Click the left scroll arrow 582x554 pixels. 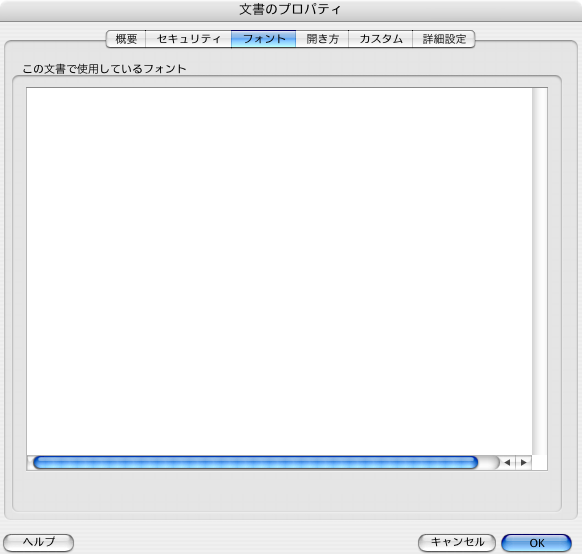pyautogui.click(x=507, y=462)
